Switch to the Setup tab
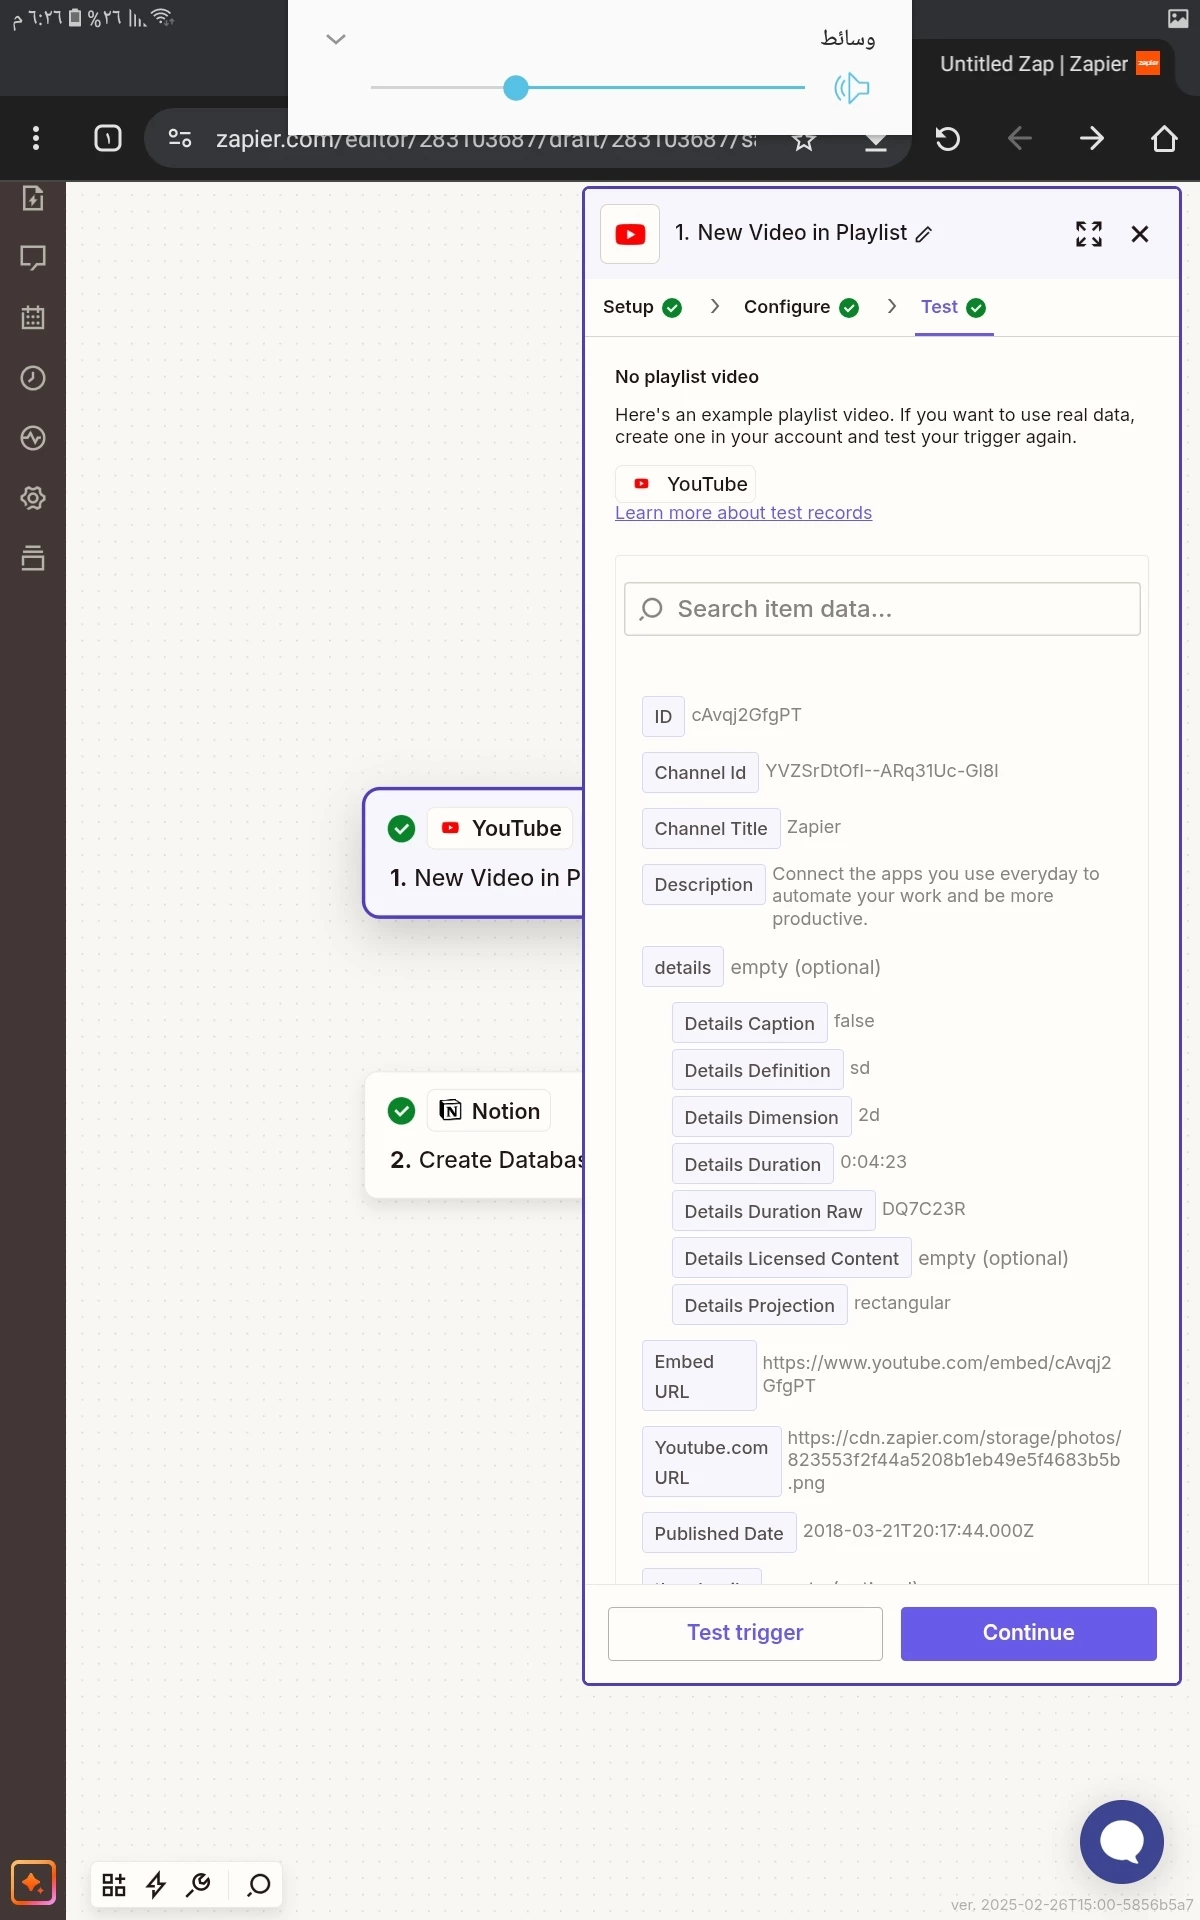 pos(642,307)
